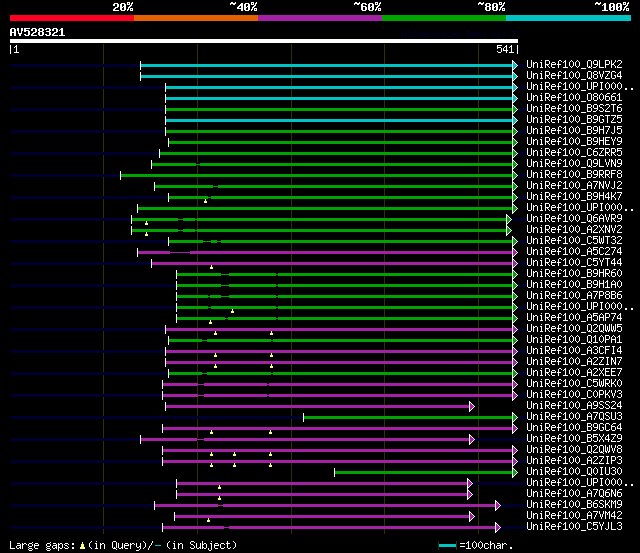Click the UniRef100_B9H4K7 label
The image size is (640, 553).
click(x=574, y=196)
